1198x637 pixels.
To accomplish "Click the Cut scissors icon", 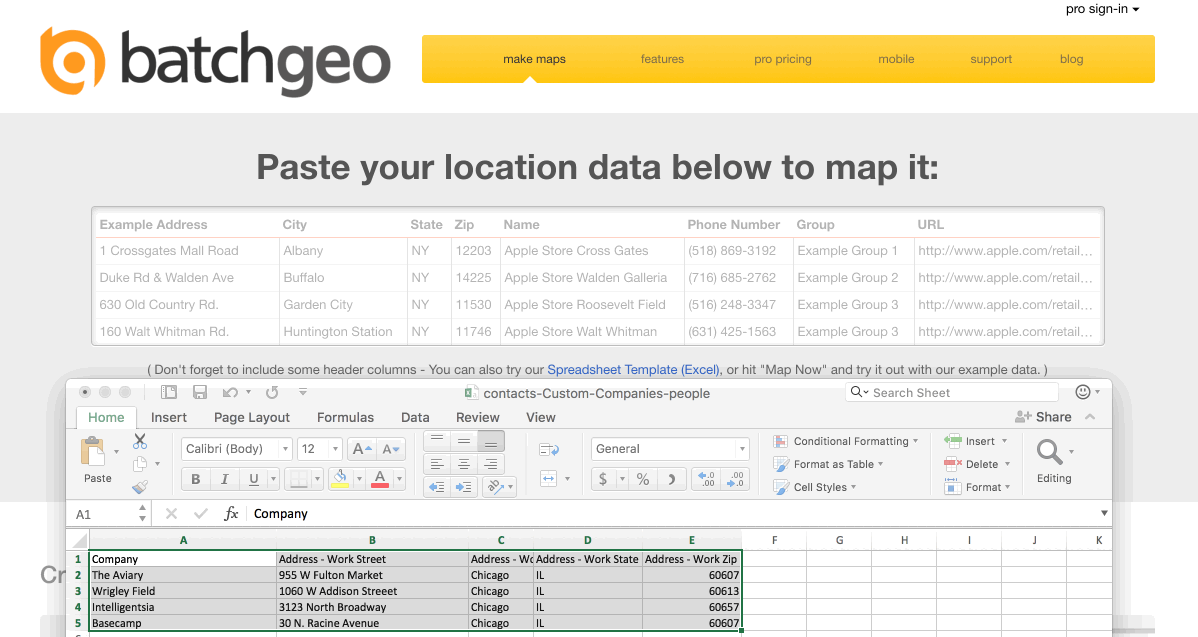I will pyautogui.click(x=140, y=441).
